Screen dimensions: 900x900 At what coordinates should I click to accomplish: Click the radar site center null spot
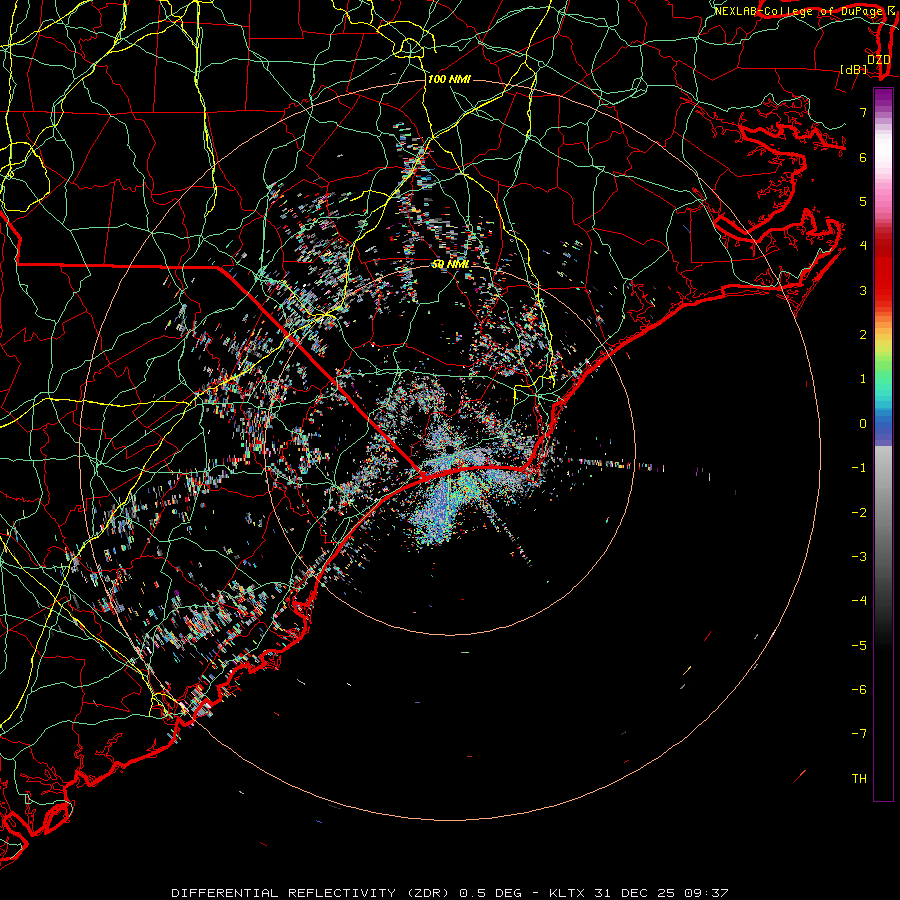point(449,449)
